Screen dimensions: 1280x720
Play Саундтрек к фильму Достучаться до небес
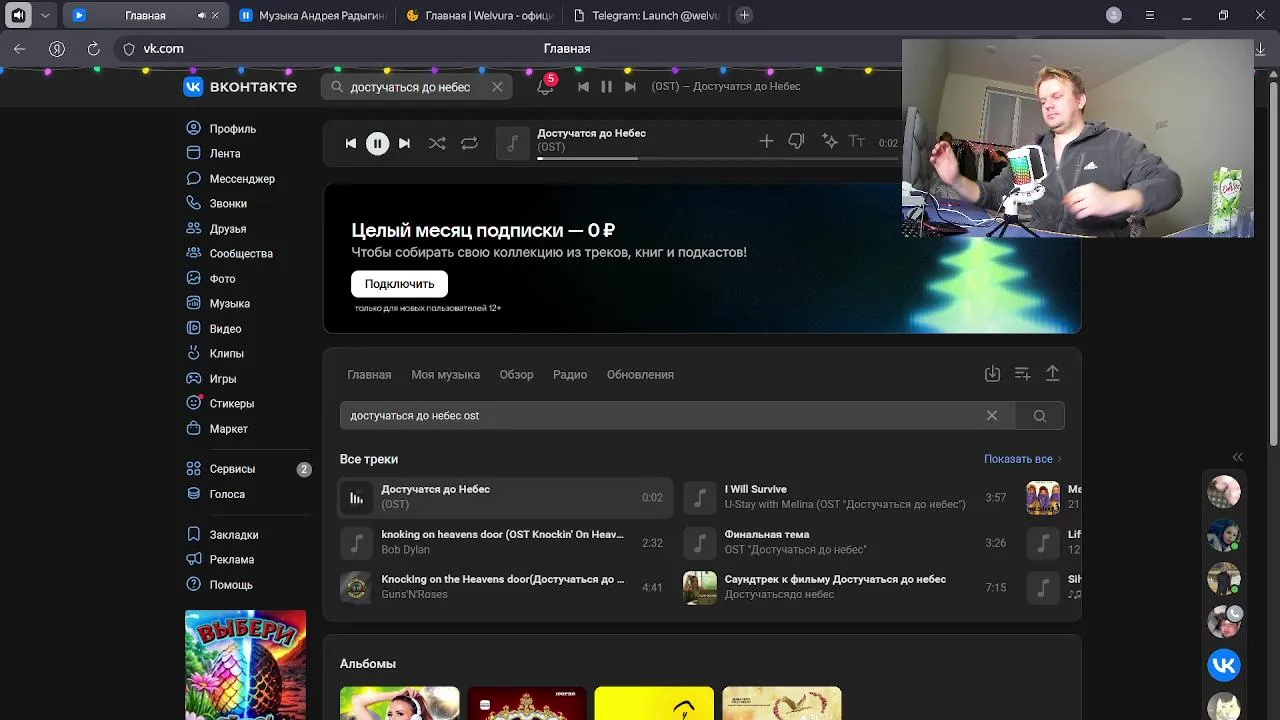pos(848,587)
